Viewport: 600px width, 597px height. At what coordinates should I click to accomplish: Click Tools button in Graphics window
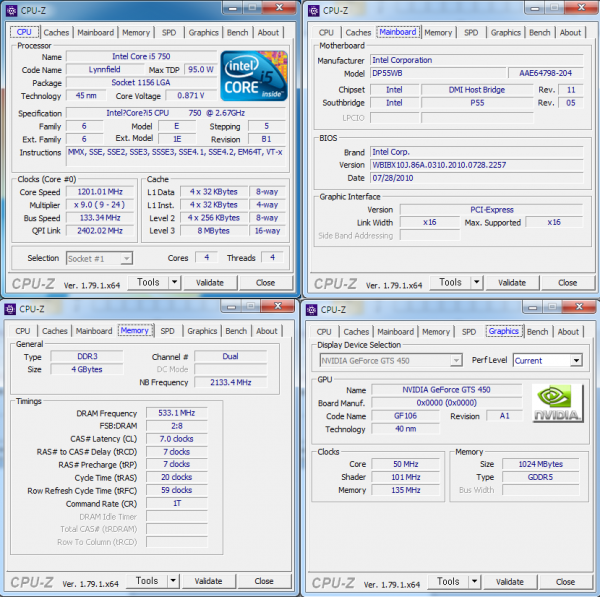point(448,582)
